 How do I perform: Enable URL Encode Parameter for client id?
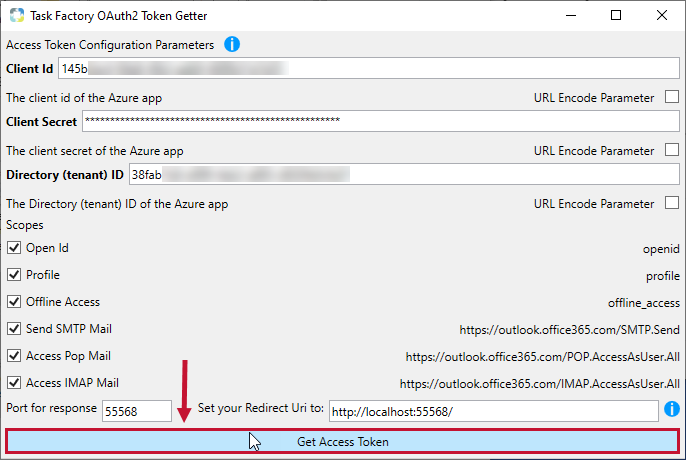pyautogui.click(x=672, y=97)
